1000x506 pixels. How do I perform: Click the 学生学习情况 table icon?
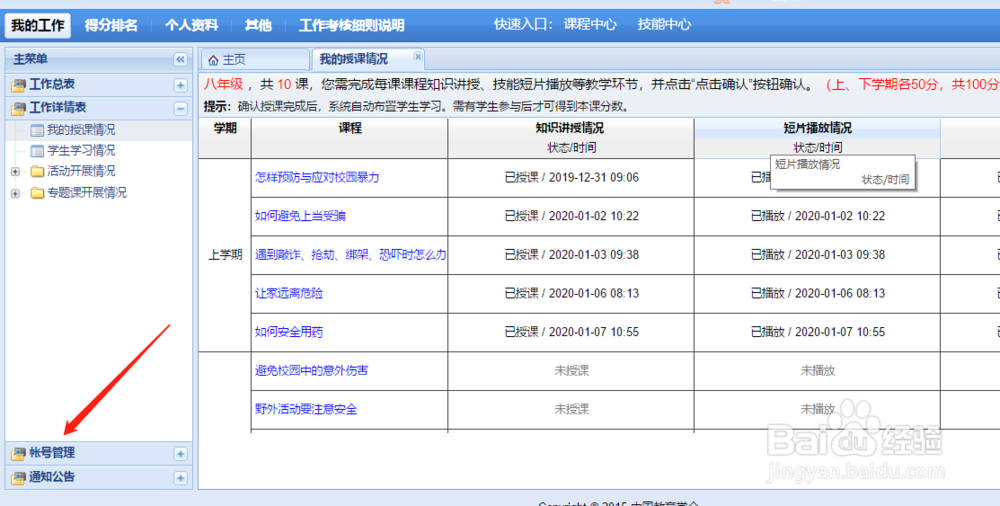tap(38, 151)
